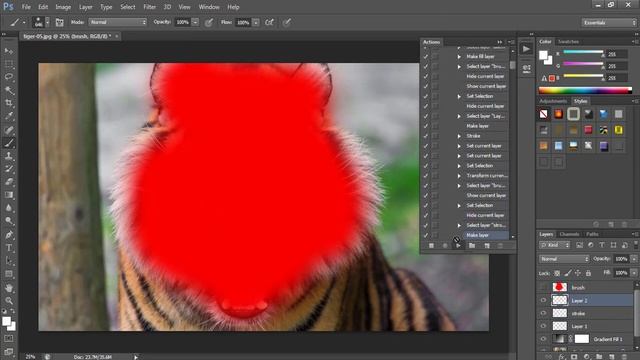
Task: Open the Essentials workspace dropdown
Action: pos(609,23)
